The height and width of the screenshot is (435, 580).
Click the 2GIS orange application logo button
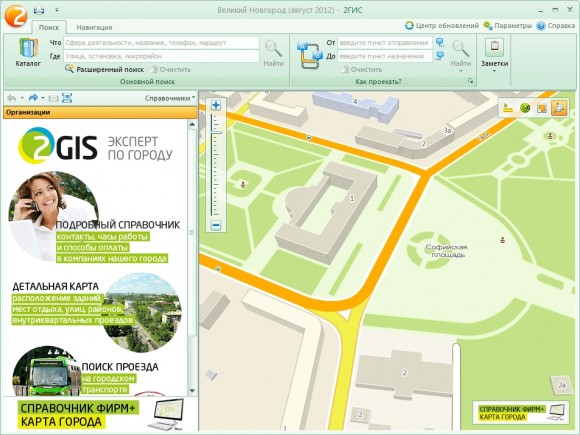(x=16, y=15)
